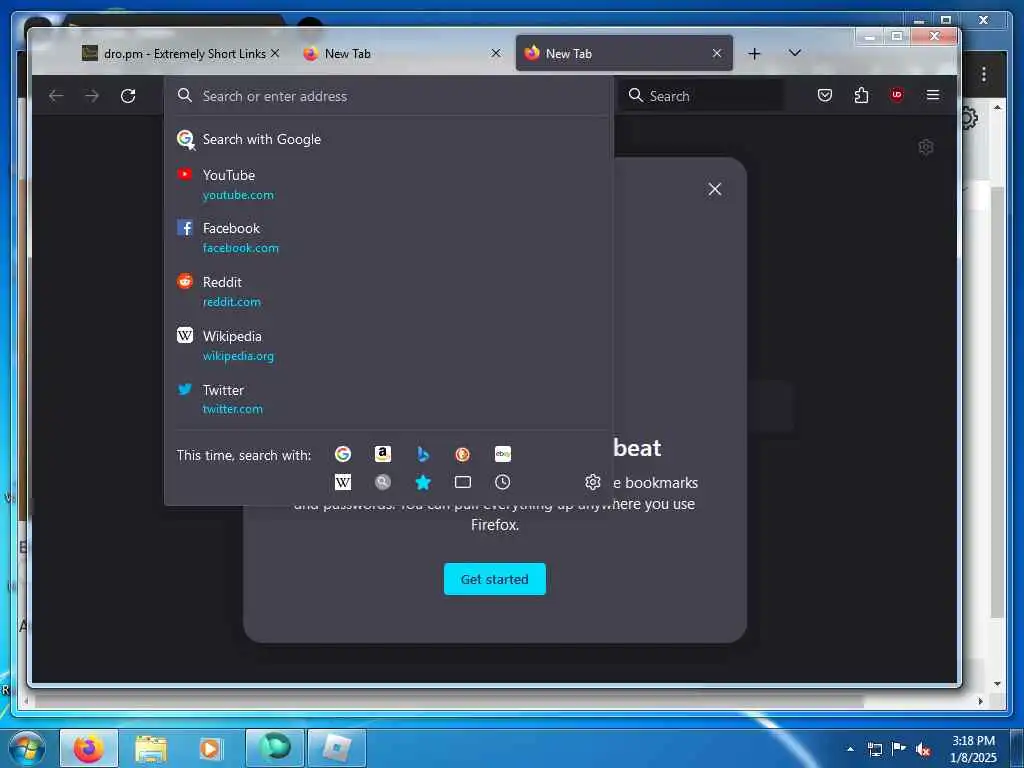Click the Action Center flag tray icon
The height and width of the screenshot is (768, 1024).
(x=899, y=749)
